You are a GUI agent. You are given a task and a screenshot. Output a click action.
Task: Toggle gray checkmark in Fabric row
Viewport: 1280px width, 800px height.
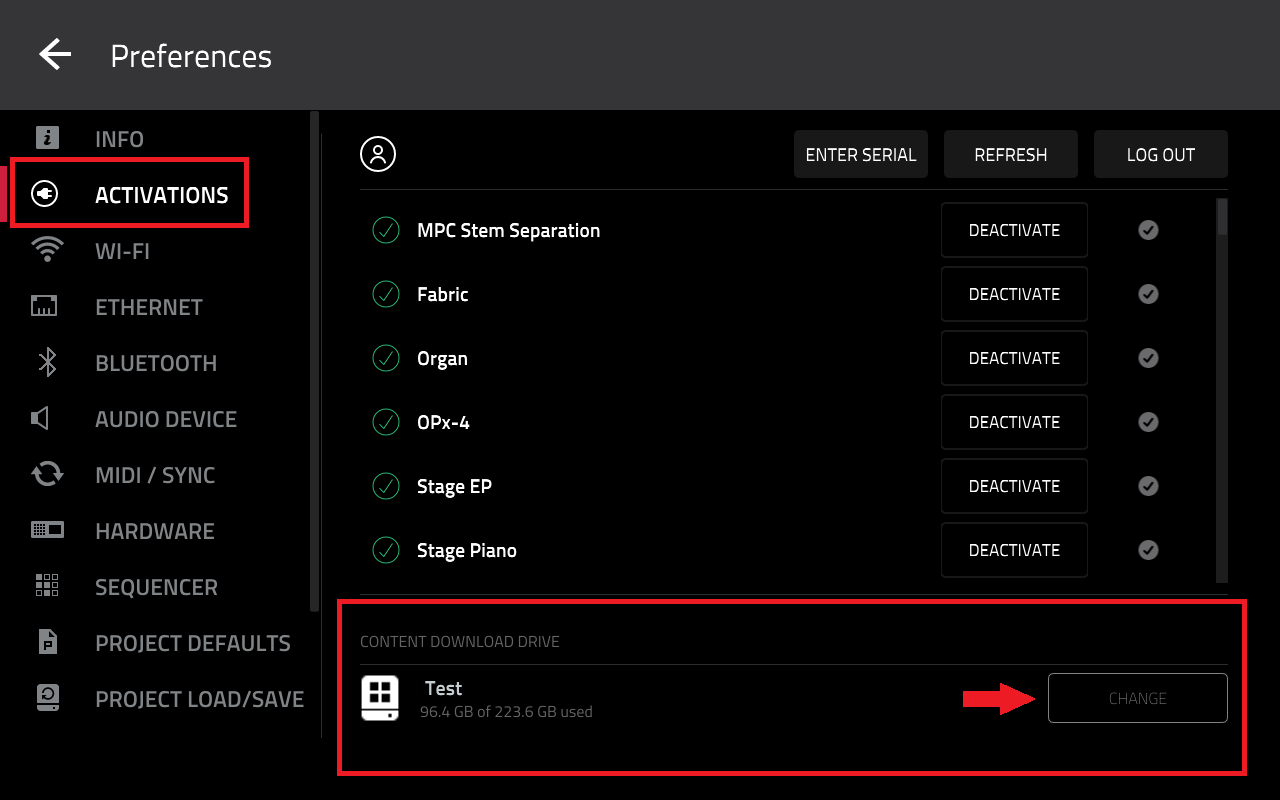pyautogui.click(x=1149, y=294)
